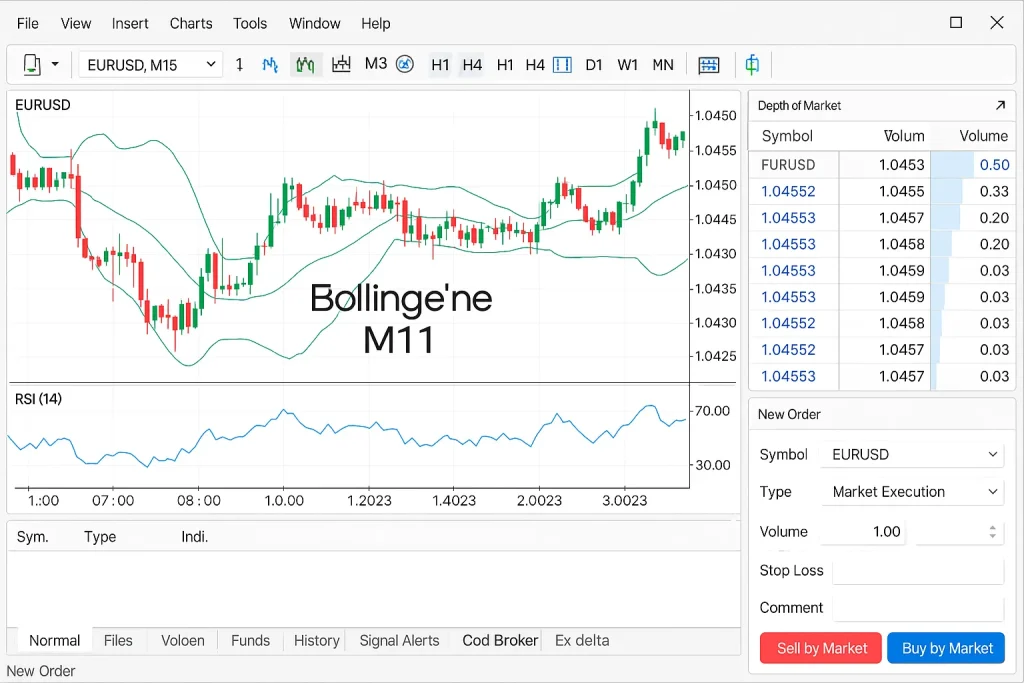Switch to the MN timeframe

[663, 65]
